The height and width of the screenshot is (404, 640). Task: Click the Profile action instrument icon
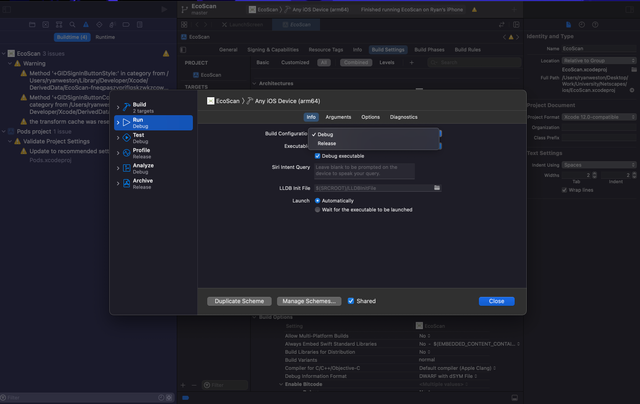(127, 153)
